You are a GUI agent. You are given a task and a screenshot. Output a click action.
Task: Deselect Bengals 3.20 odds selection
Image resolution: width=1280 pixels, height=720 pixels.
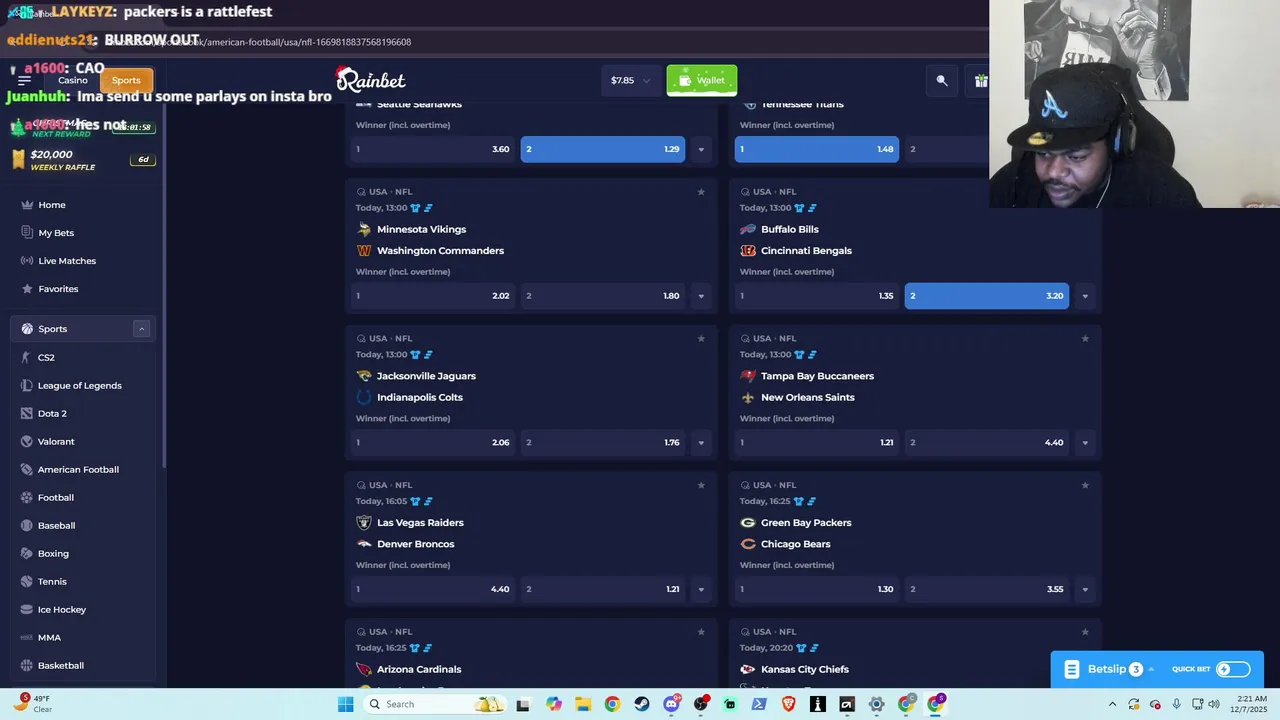click(986, 296)
